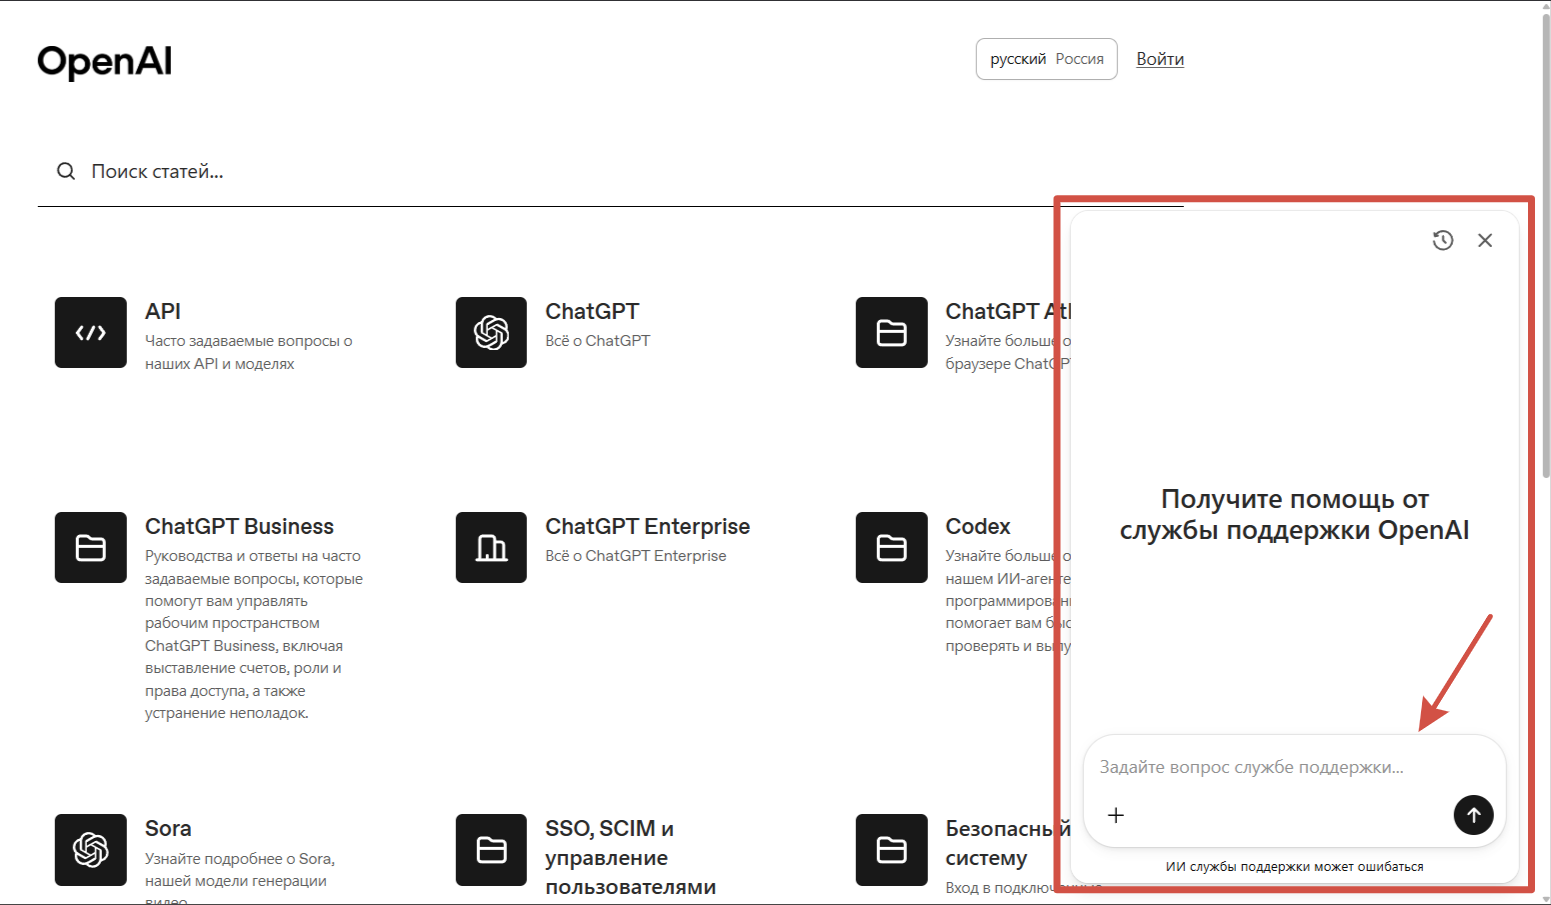Click the description Всё о ChatGPT Enterprise

pos(636,556)
